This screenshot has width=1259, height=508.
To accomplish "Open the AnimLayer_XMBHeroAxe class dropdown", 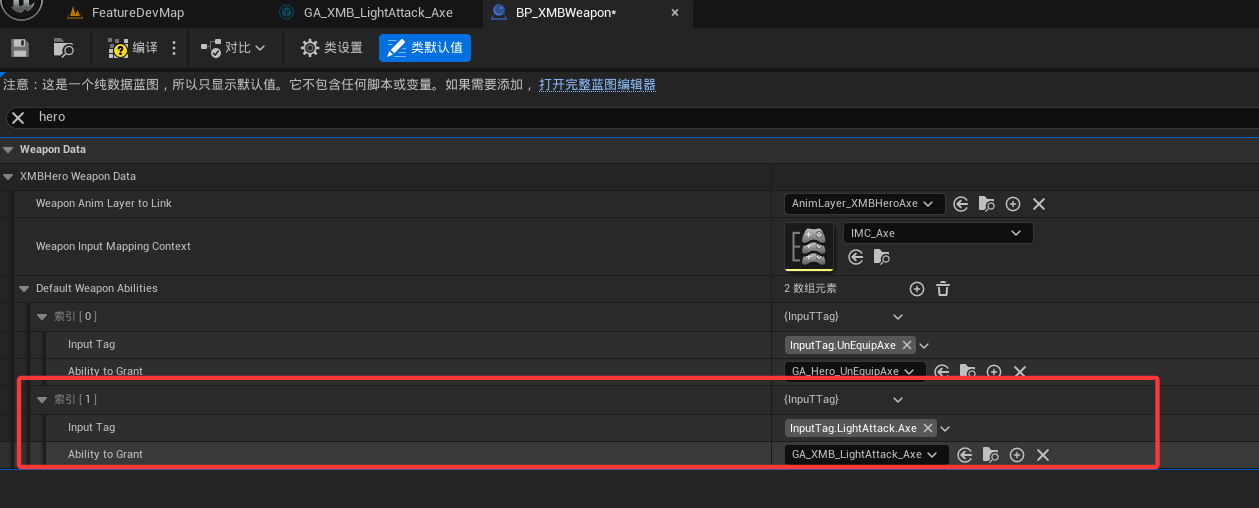I will pyautogui.click(x=864, y=203).
